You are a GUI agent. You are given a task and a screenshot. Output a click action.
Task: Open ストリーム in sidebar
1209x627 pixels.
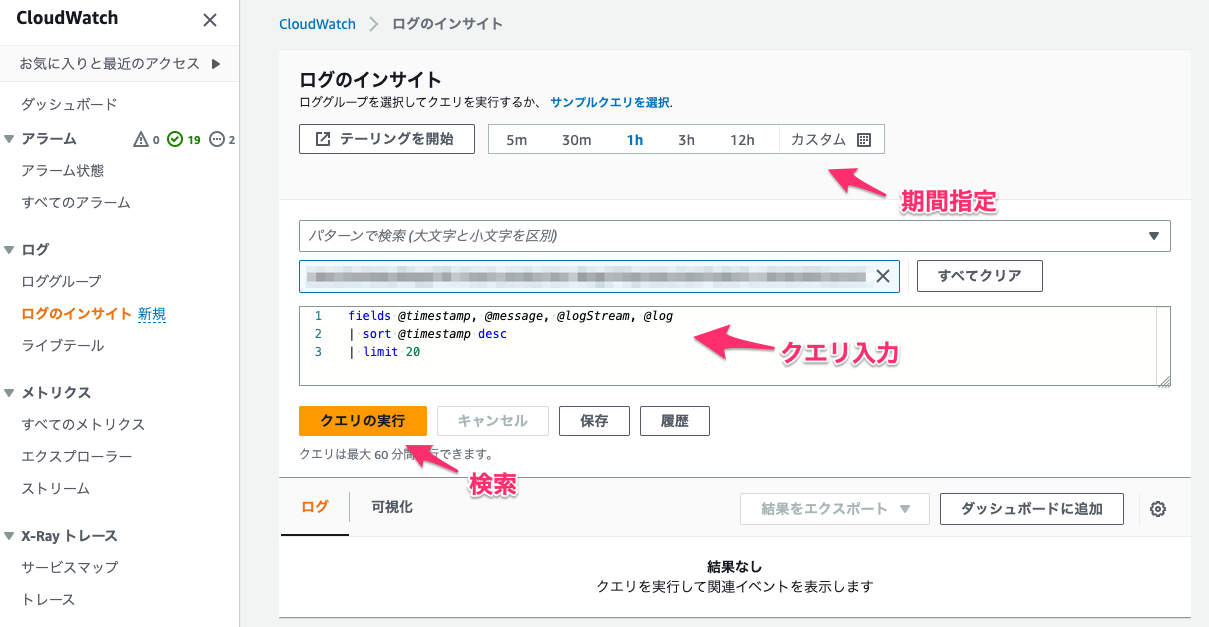pos(55,489)
